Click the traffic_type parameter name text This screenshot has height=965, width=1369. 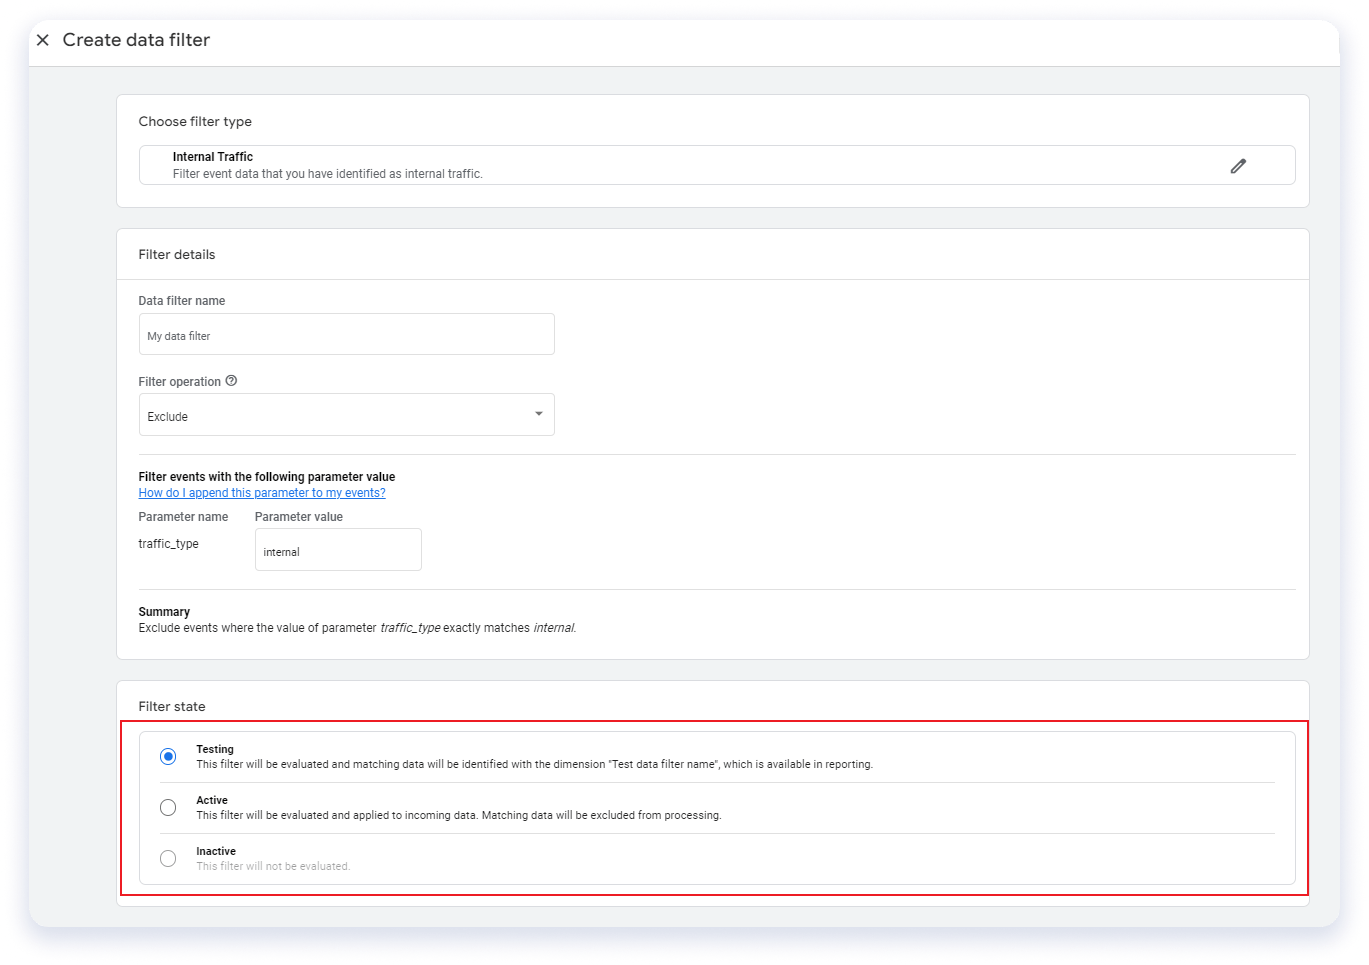pos(168,544)
